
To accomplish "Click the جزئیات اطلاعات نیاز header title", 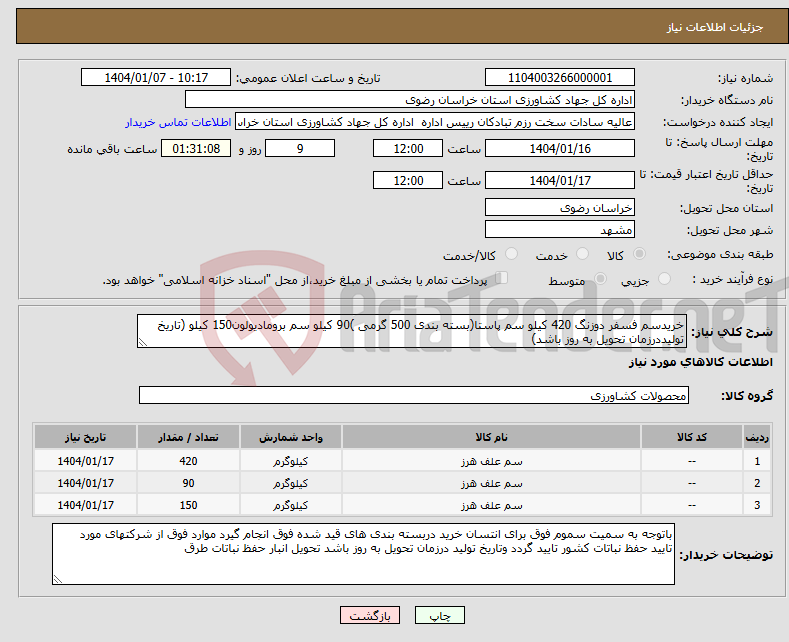I will 715,27.
